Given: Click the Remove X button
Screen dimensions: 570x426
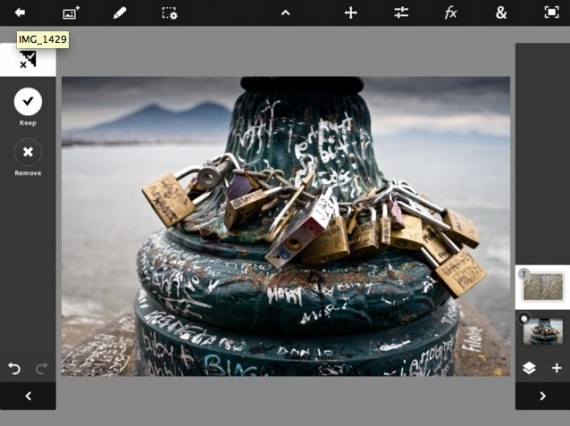Looking at the screenshot, I should tap(28, 152).
